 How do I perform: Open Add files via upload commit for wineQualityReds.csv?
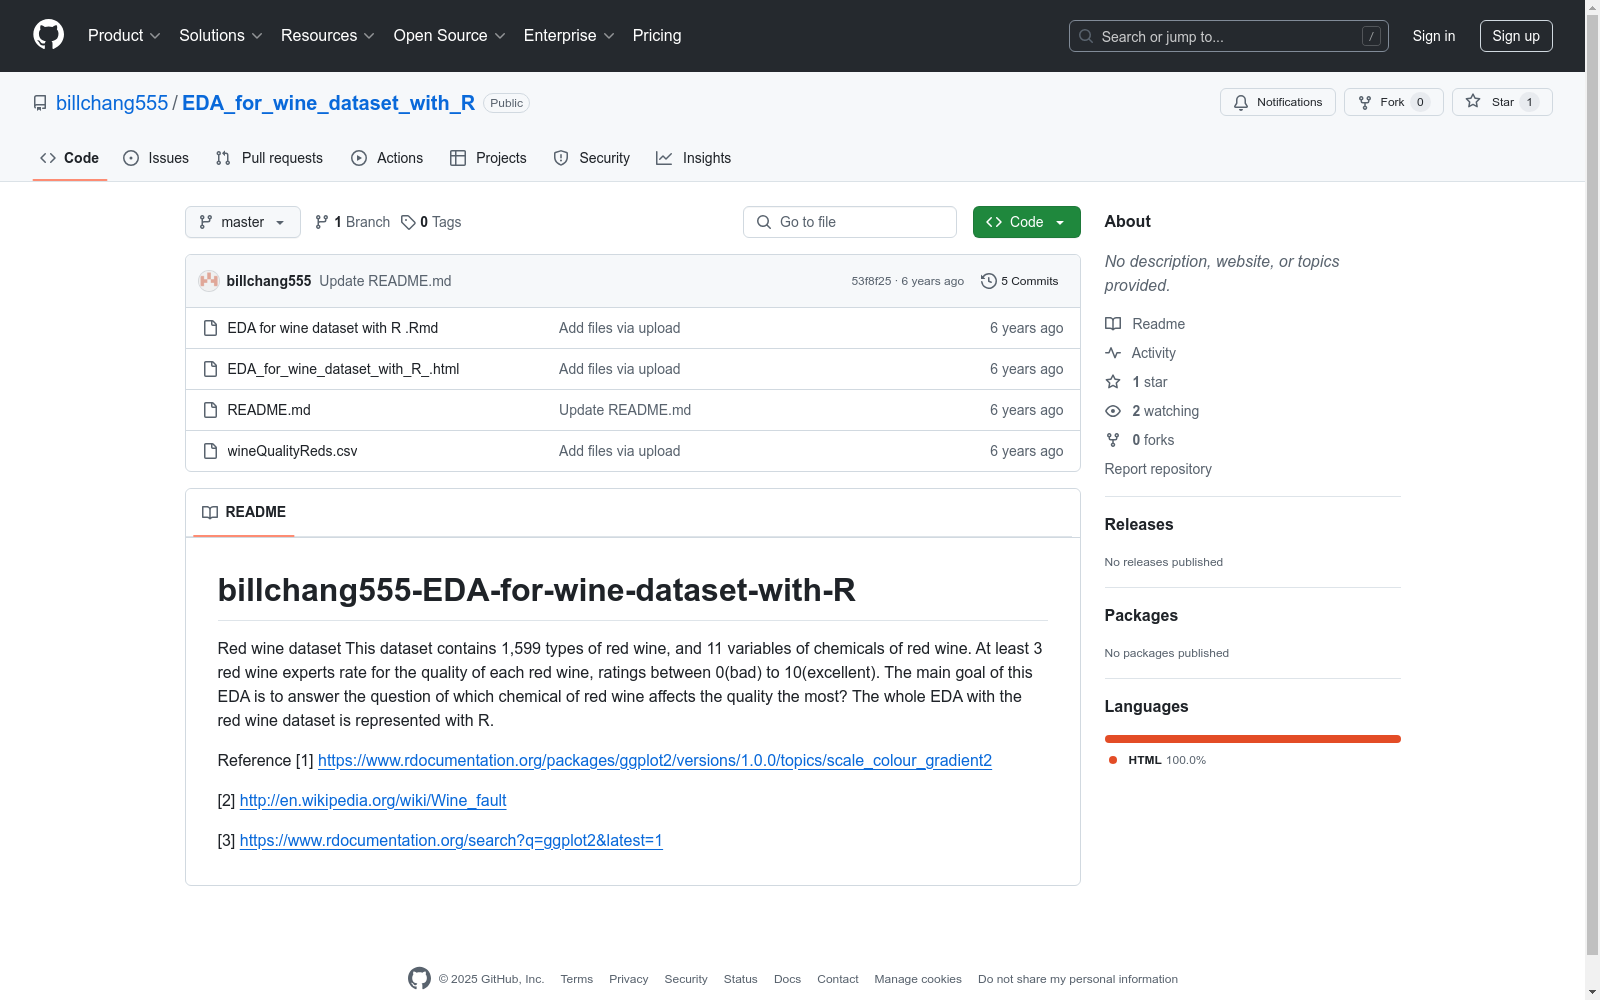click(619, 451)
